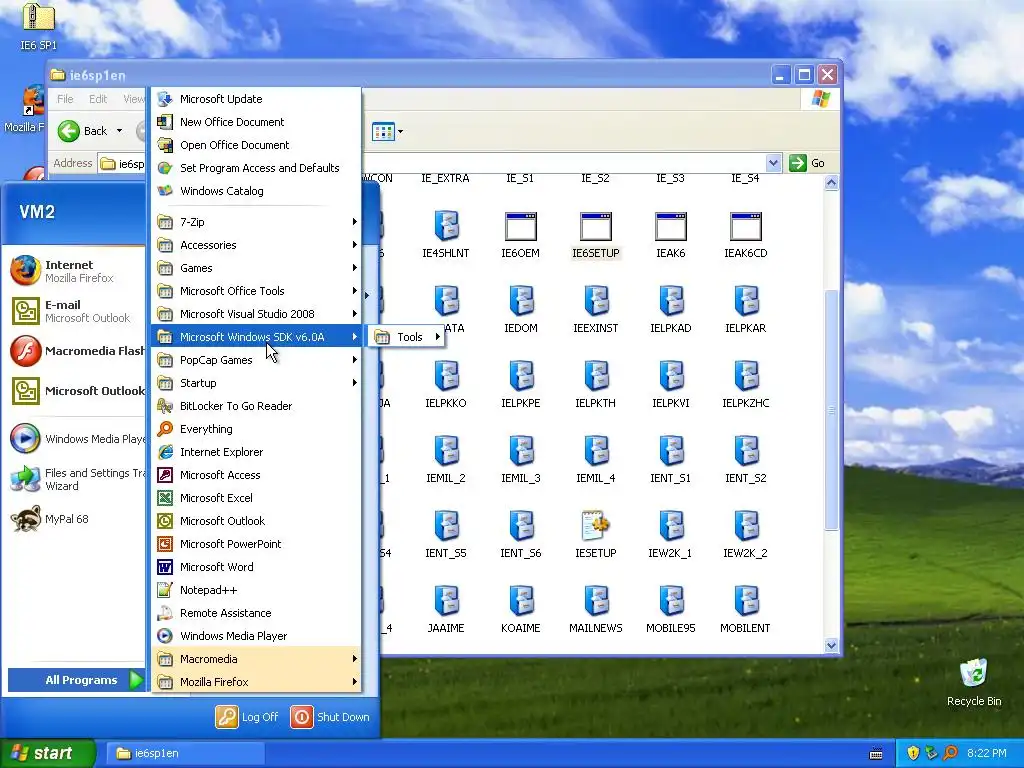1024x768 pixels.
Task: Select the MAILNEWS cabinet file
Action: point(596,610)
